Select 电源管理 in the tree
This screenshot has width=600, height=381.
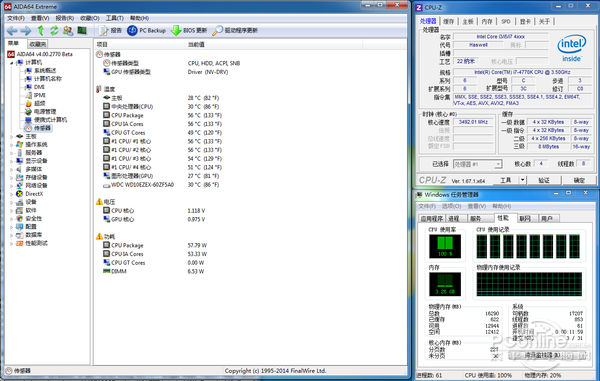coord(41,111)
